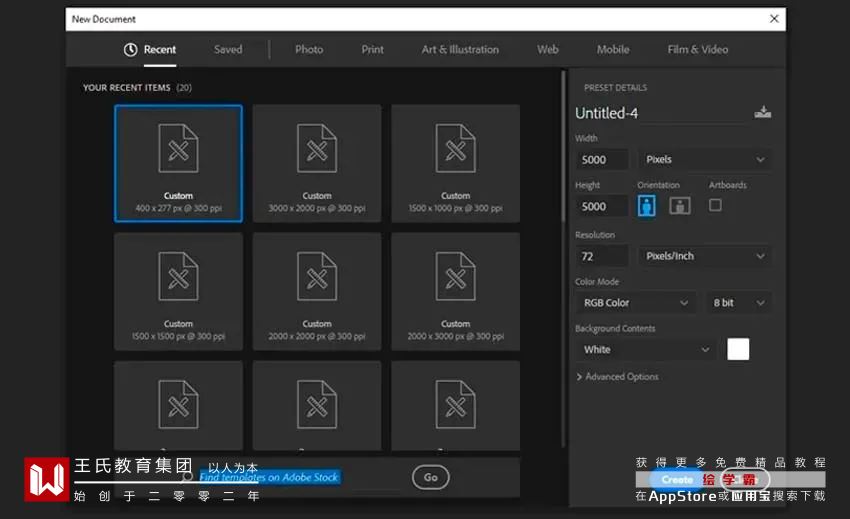Open the 8 bit depth dropdown
This screenshot has height=519, width=850.
click(x=739, y=303)
